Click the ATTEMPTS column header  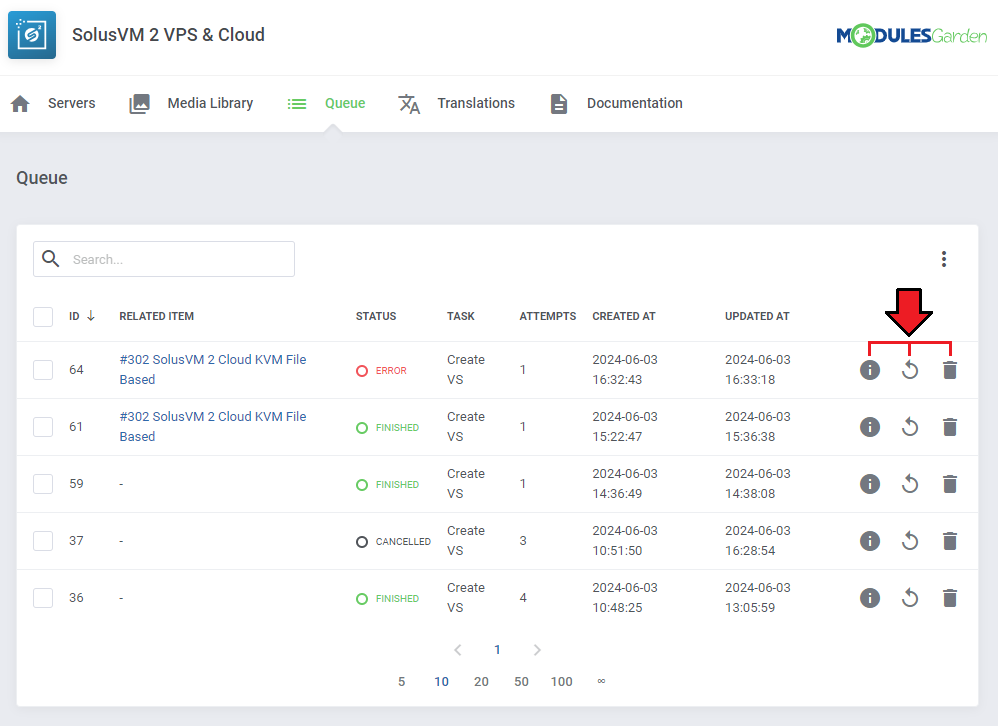[x=547, y=316]
